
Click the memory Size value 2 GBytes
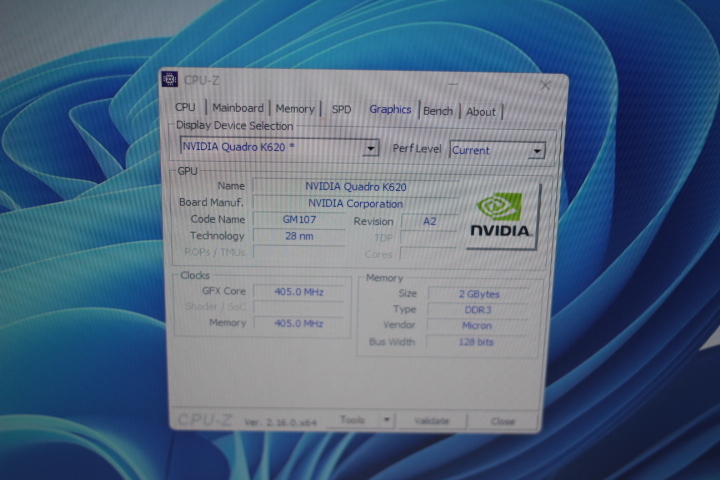(479, 294)
